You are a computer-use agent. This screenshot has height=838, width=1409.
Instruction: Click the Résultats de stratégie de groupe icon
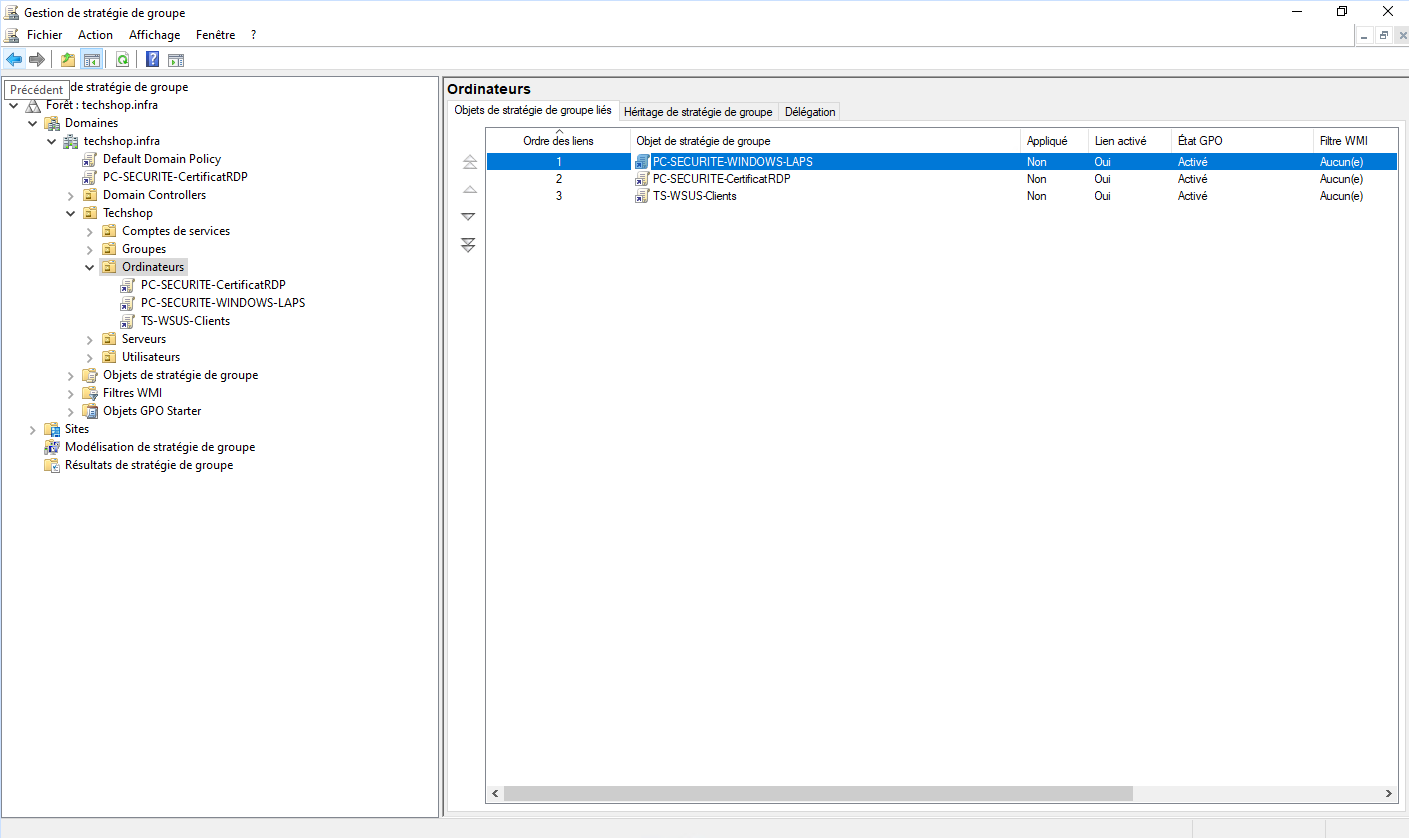pos(52,465)
